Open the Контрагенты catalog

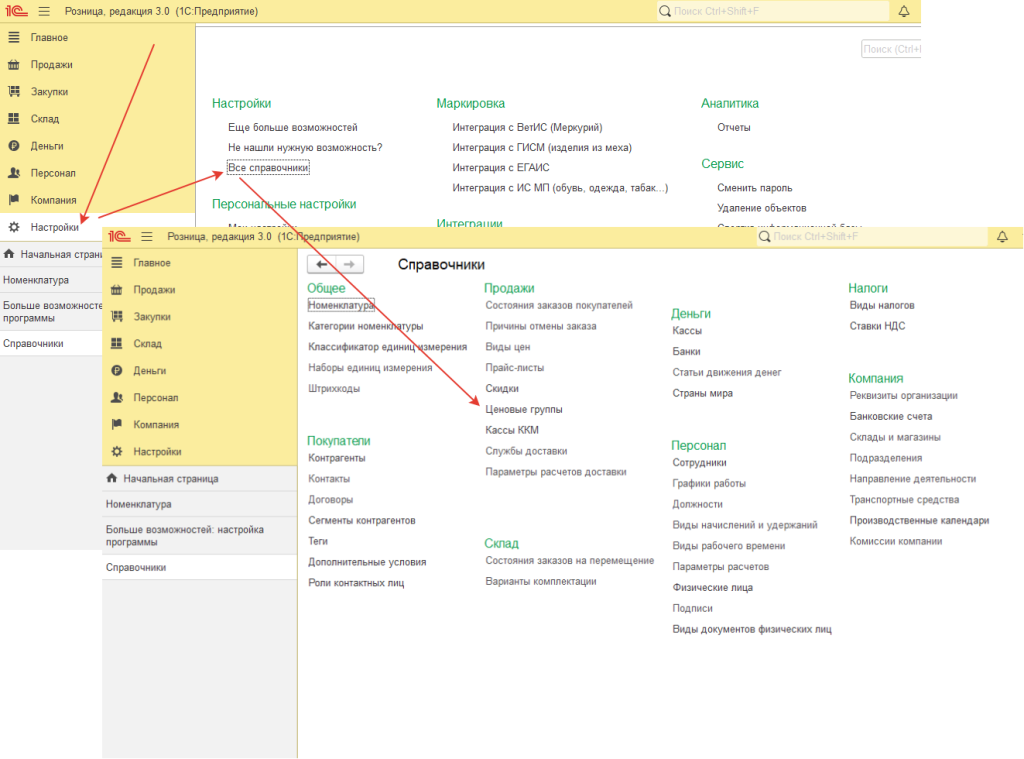337,458
